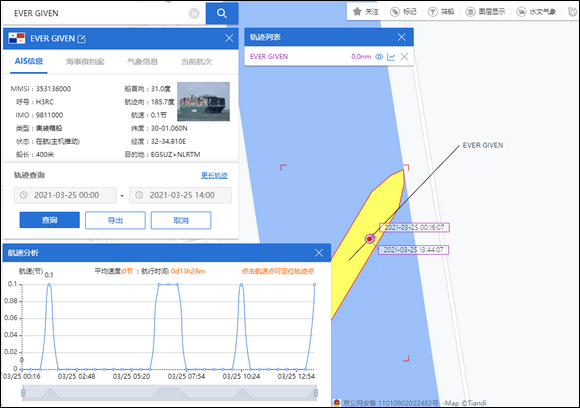Image resolution: width=580 pixels, height=408 pixels.
Task: Select EVER GIVEN entry in track list
Action: (x=269, y=57)
